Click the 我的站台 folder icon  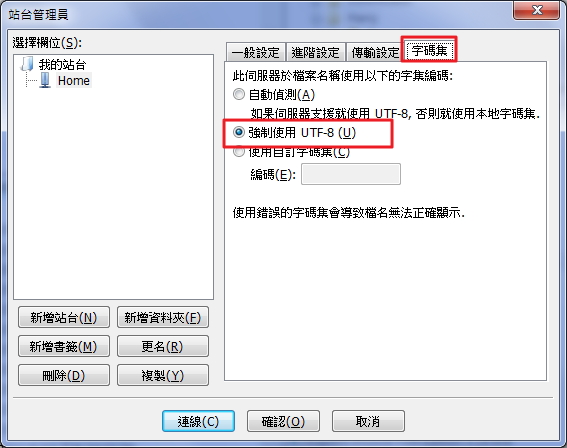point(27,64)
